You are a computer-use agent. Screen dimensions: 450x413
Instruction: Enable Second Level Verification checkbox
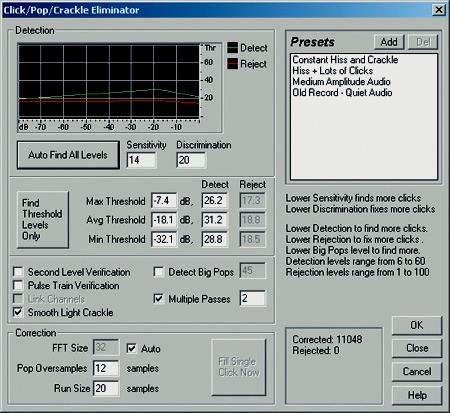click(x=18, y=272)
